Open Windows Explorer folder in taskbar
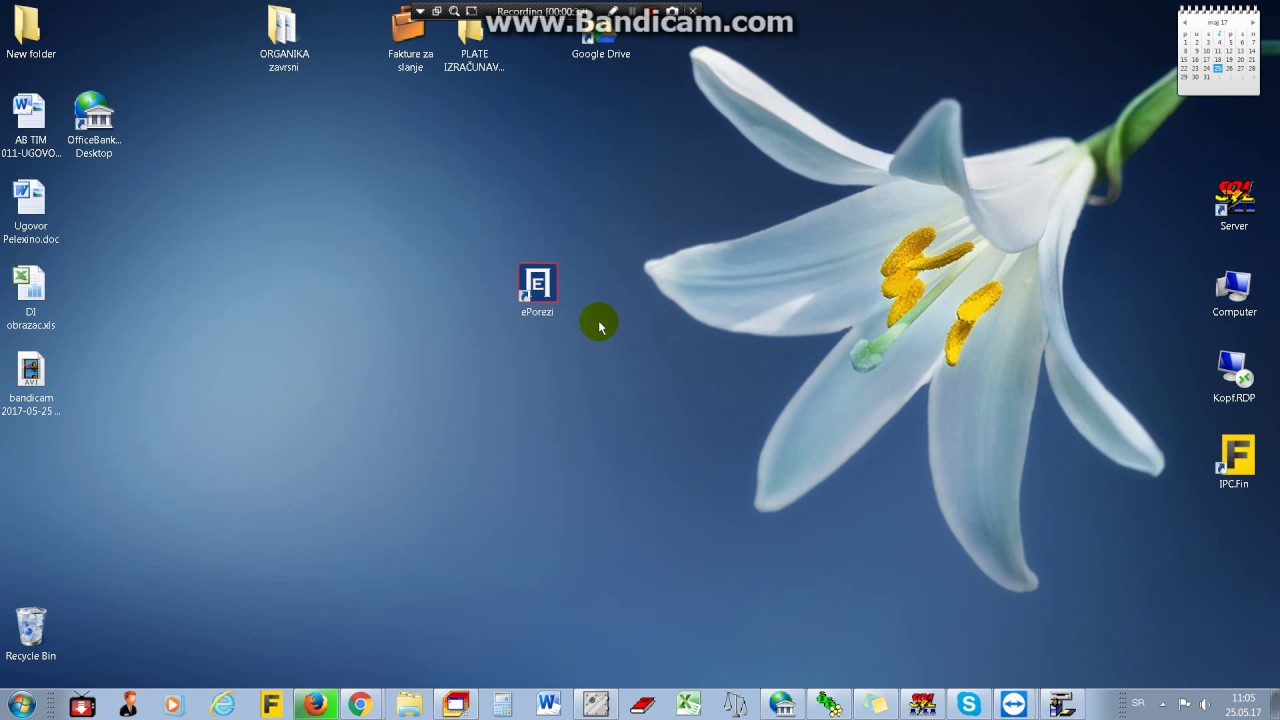The height and width of the screenshot is (720, 1280). click(x=409, y=704)
